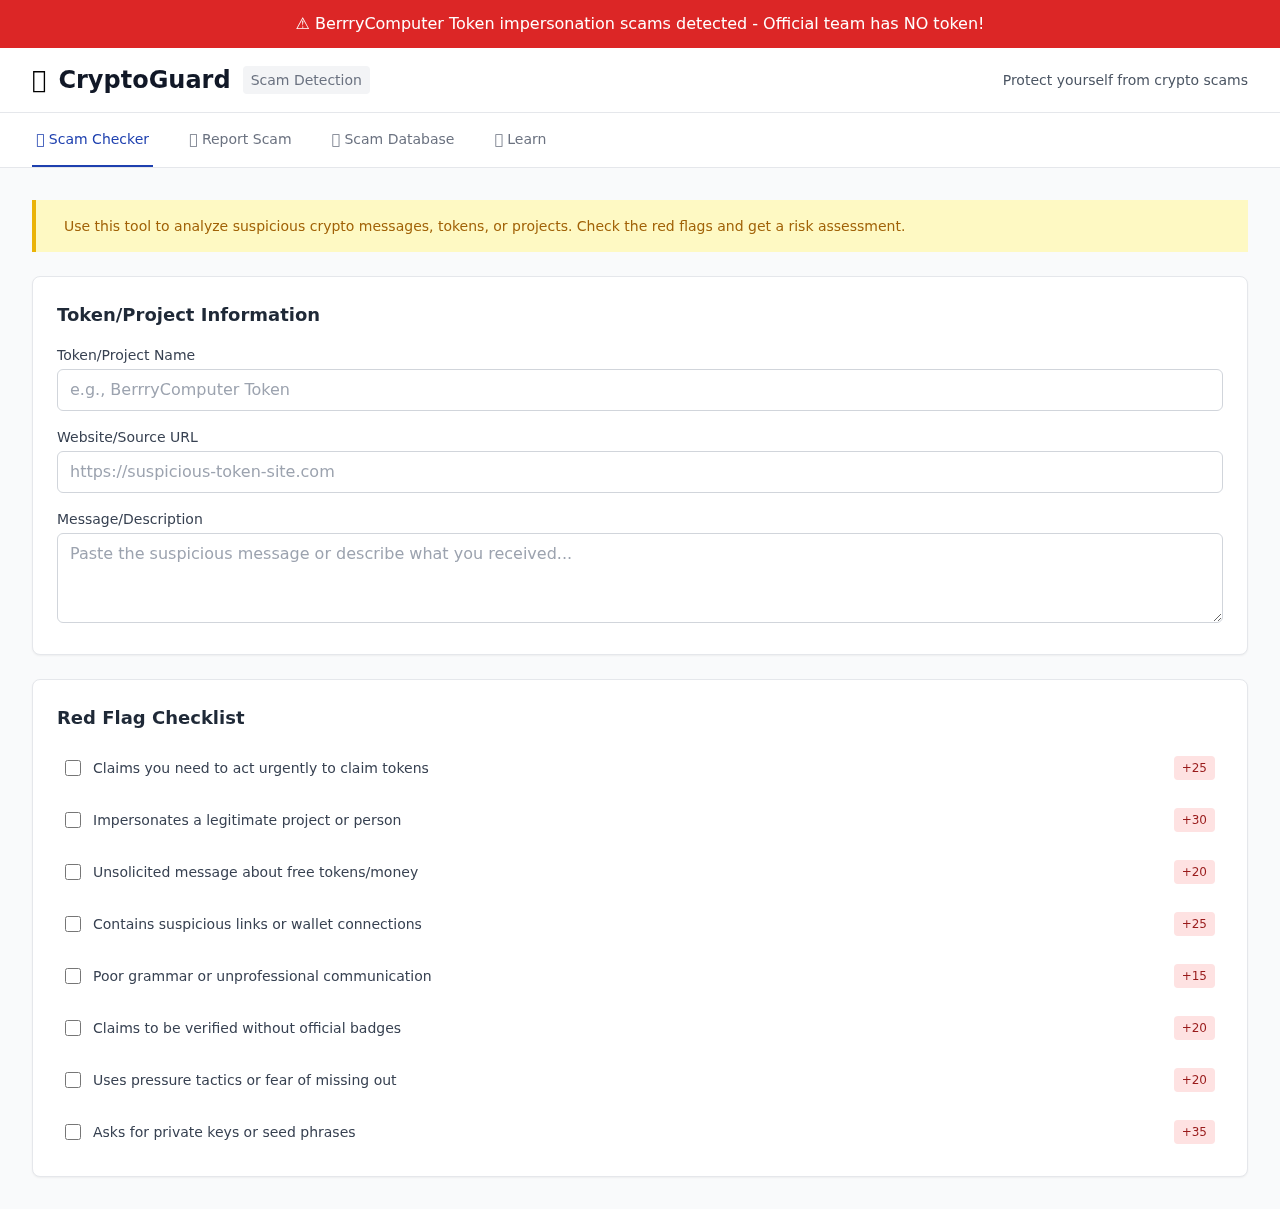Switch to the Report Scam tab
The height and width of the screenshot is (1209, 1280).
pyautogui.click(x=240, y=139)
